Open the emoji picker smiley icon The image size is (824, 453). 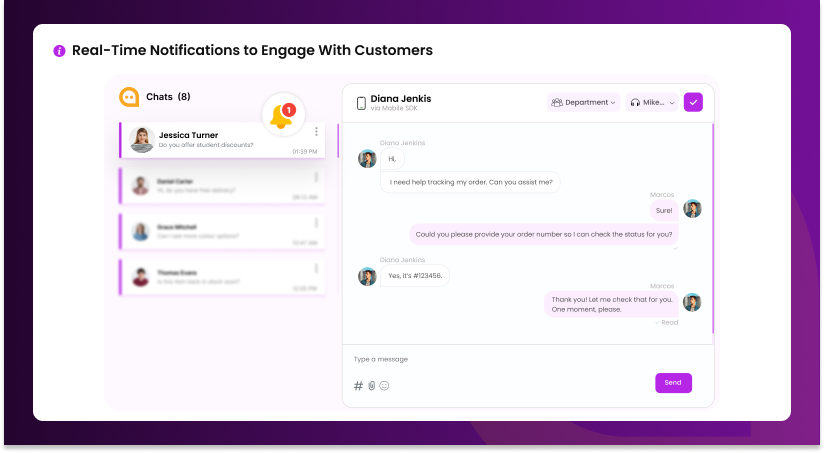[384, 385]
